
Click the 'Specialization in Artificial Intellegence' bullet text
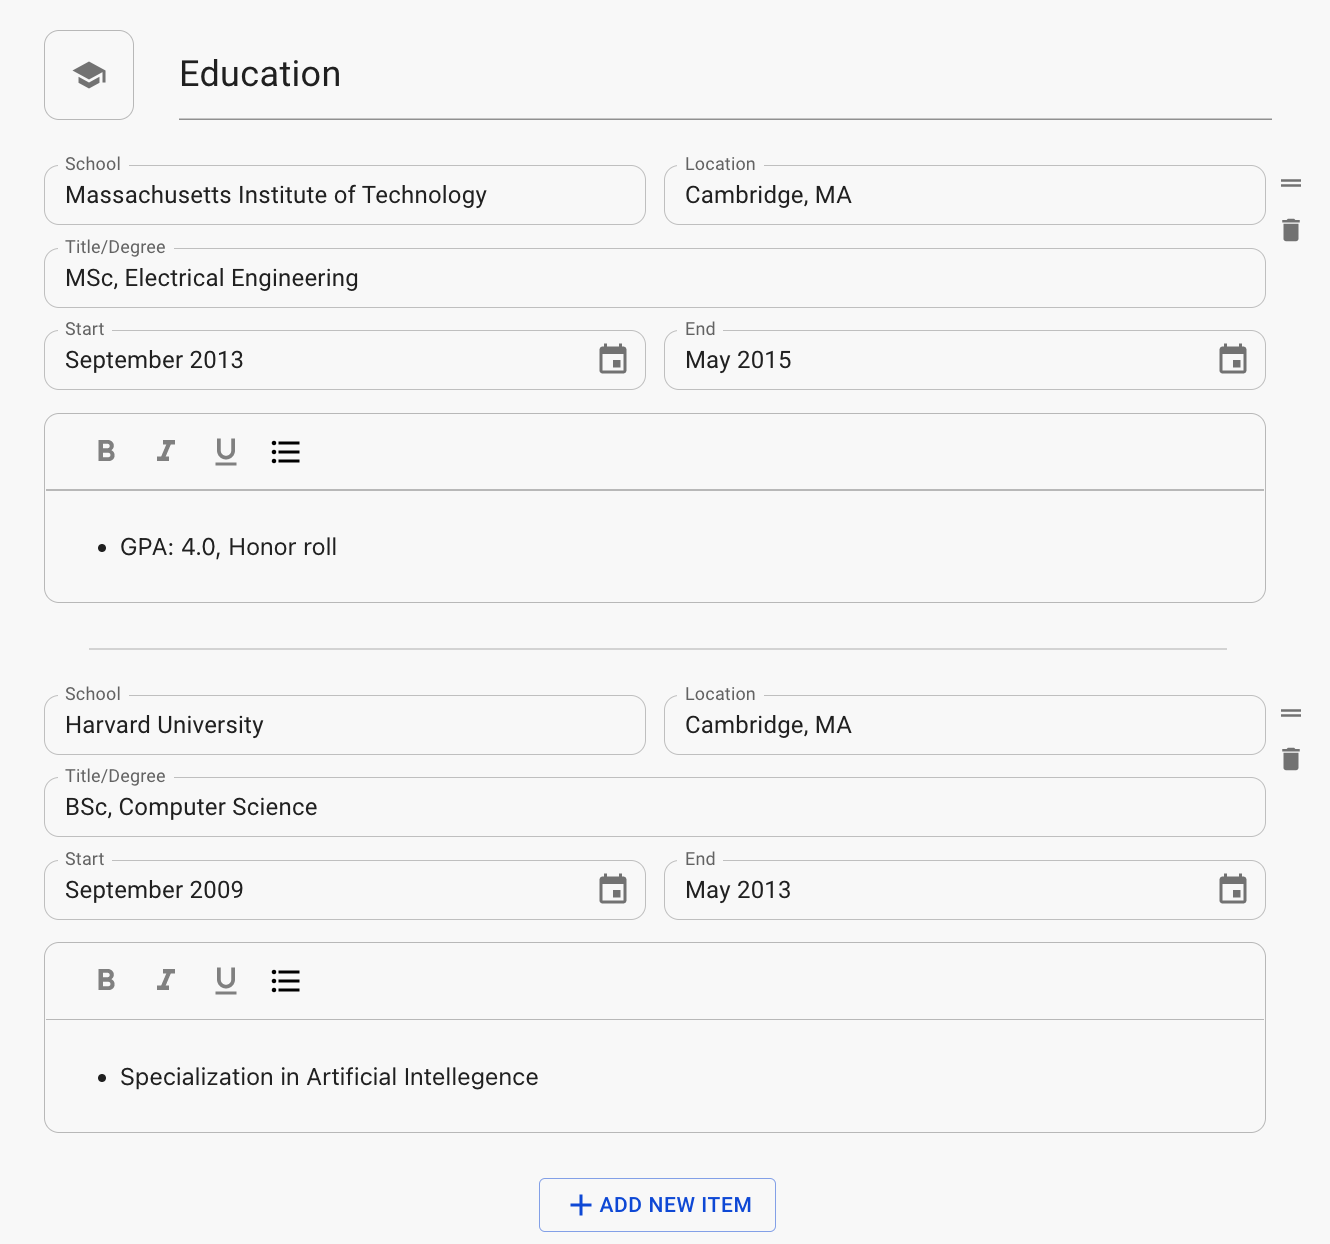329,1077
